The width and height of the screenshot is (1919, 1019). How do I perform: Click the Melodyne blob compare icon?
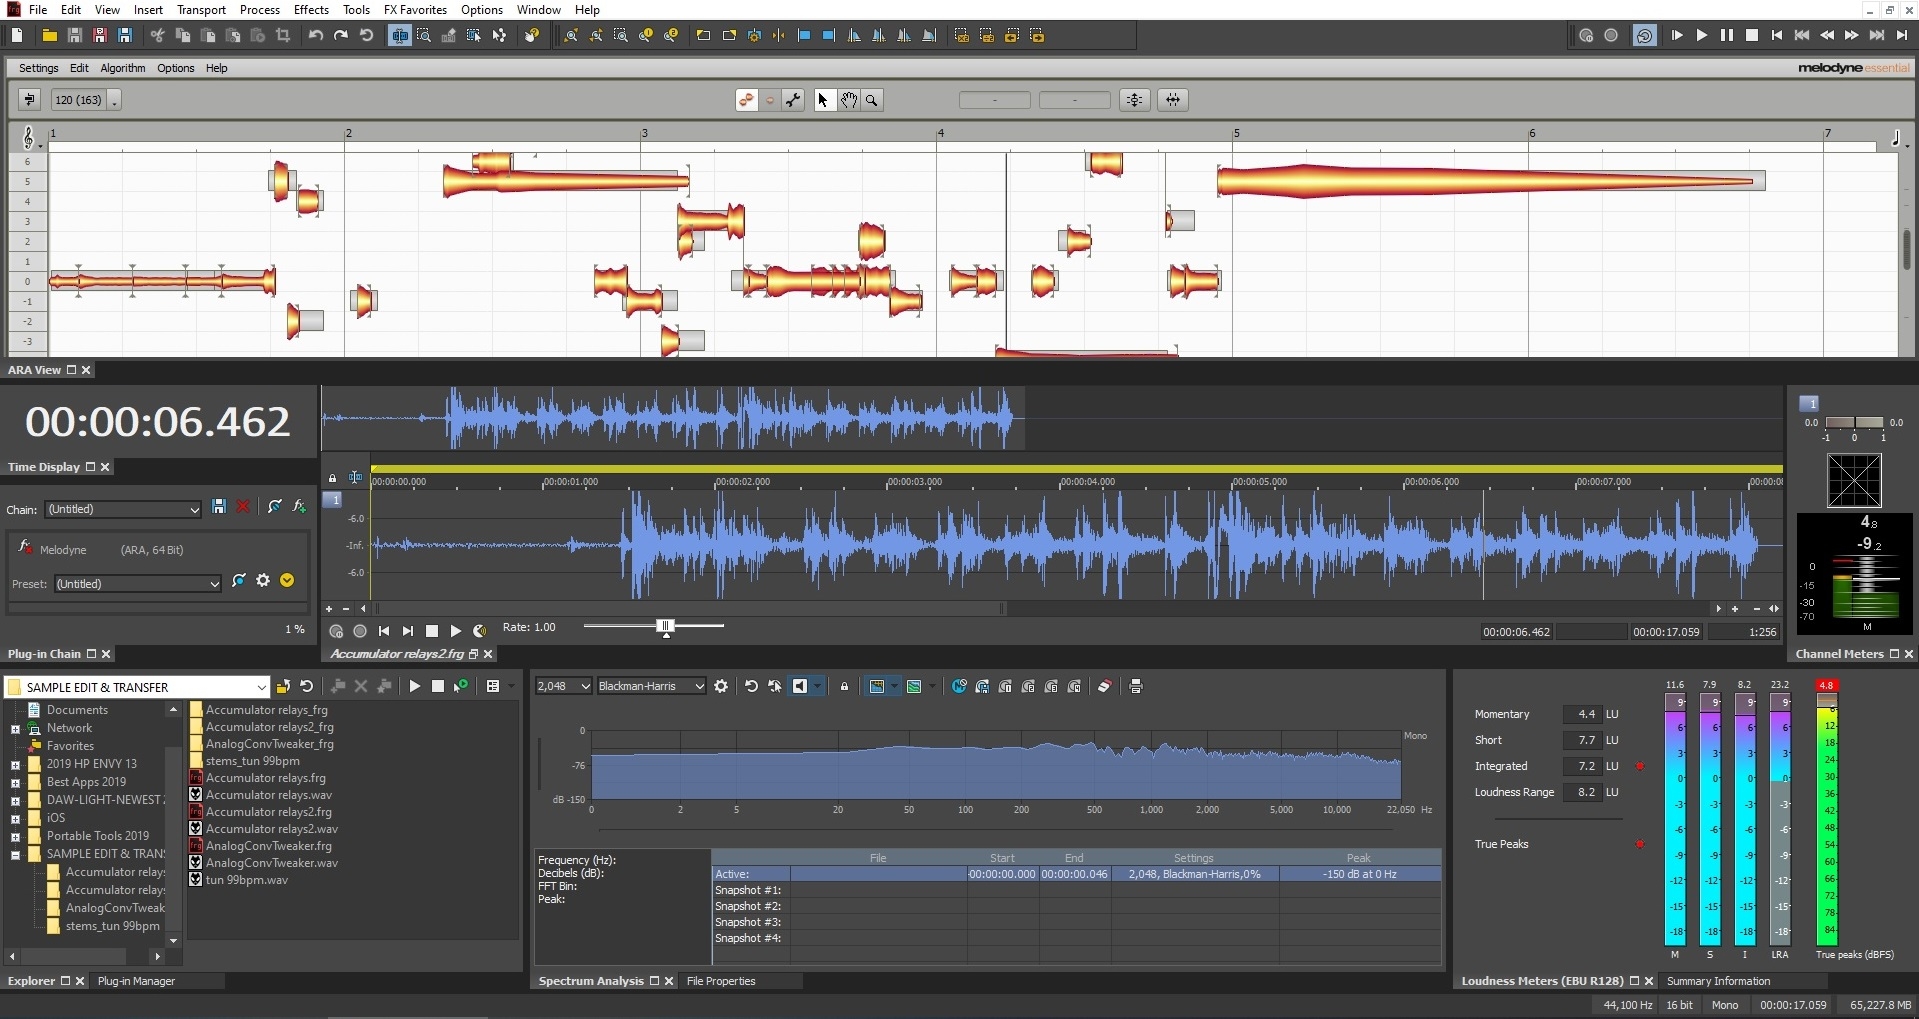click(746, 100)
